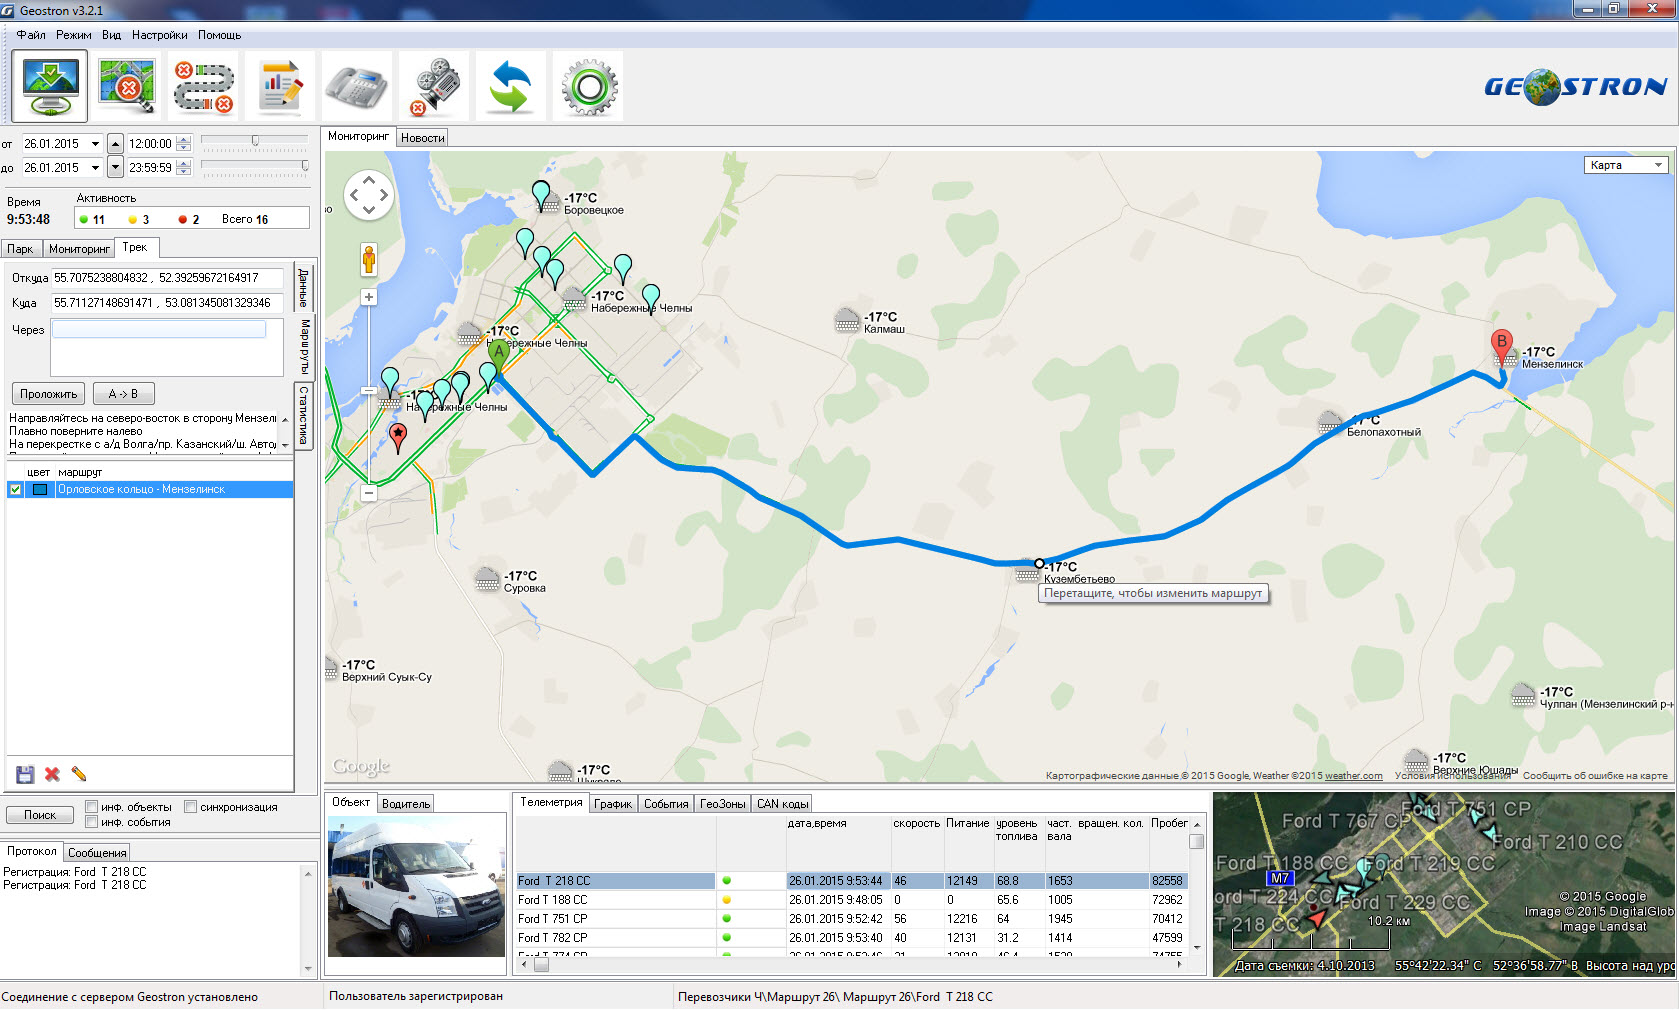Click the blue-green refresh arrows icon
This screenshot has width=1679, height=1010.
click(x=511, y=86)
